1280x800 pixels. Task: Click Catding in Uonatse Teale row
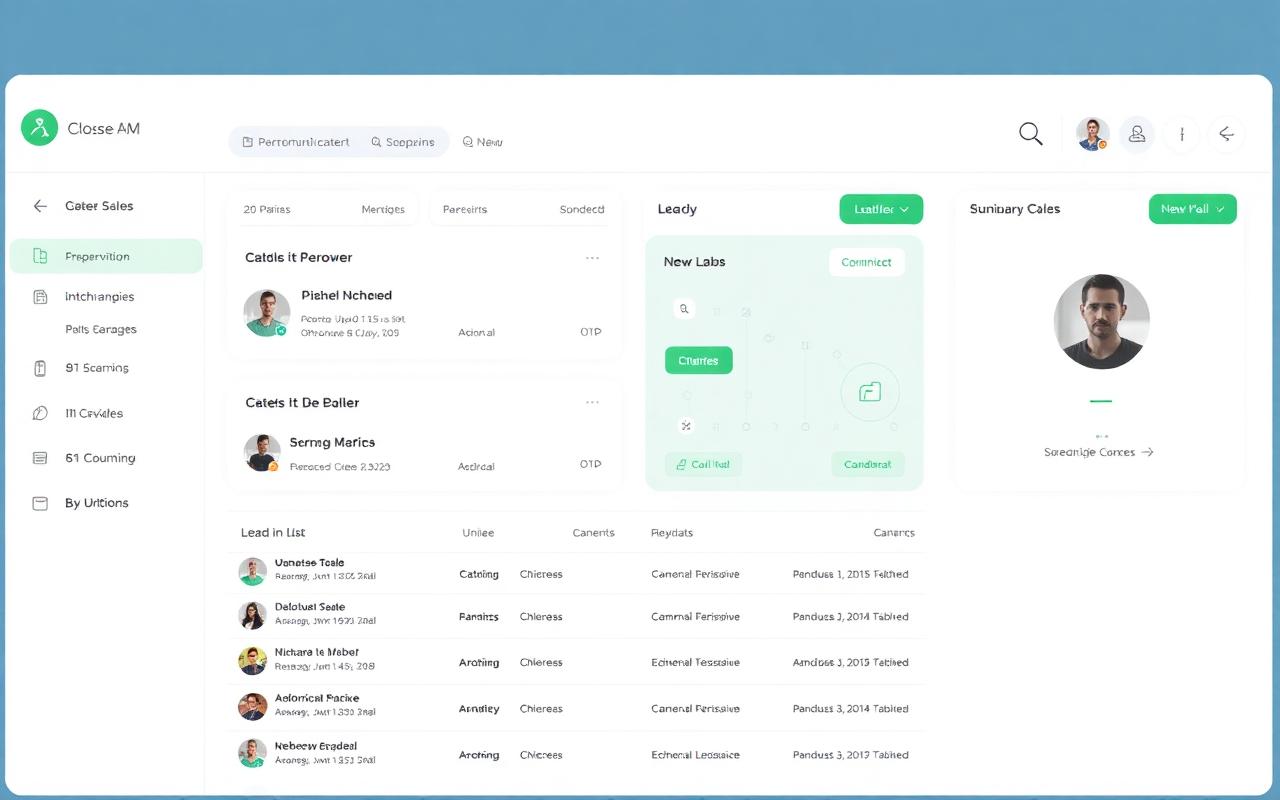pyautogui.click(x=479, y=574)
